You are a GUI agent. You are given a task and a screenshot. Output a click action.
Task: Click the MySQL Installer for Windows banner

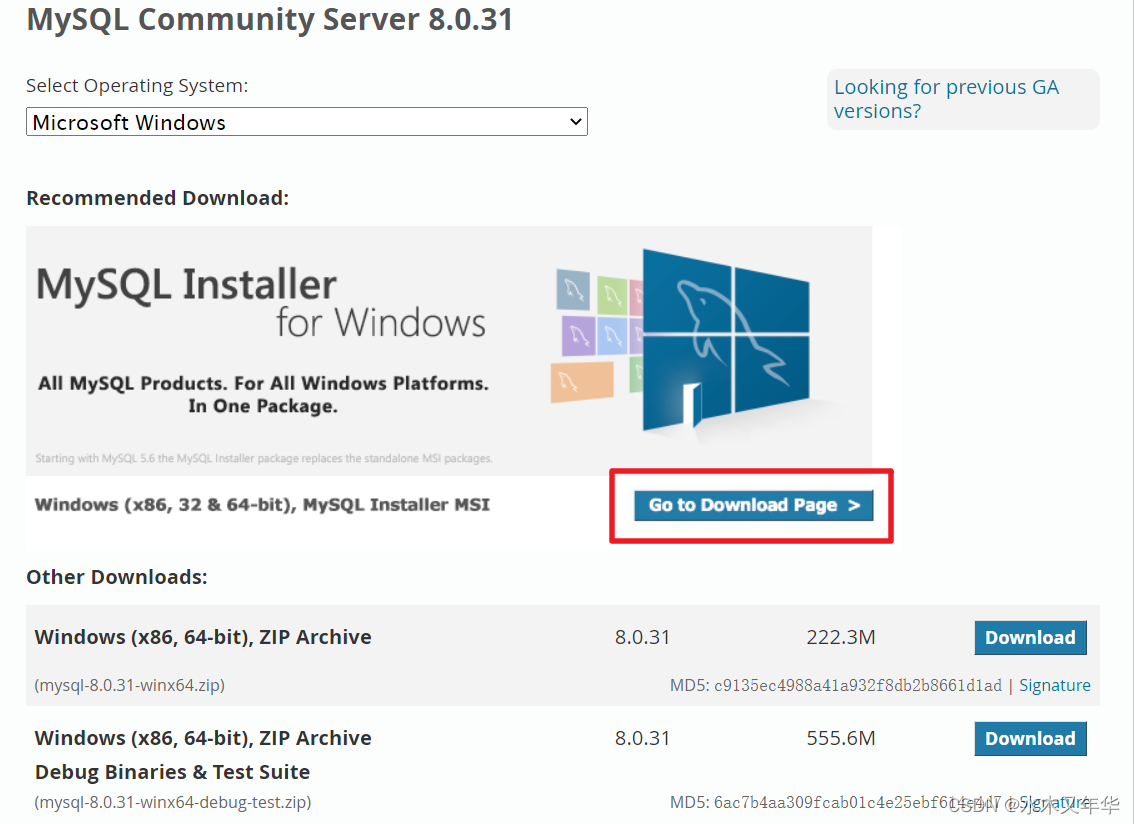449,350
